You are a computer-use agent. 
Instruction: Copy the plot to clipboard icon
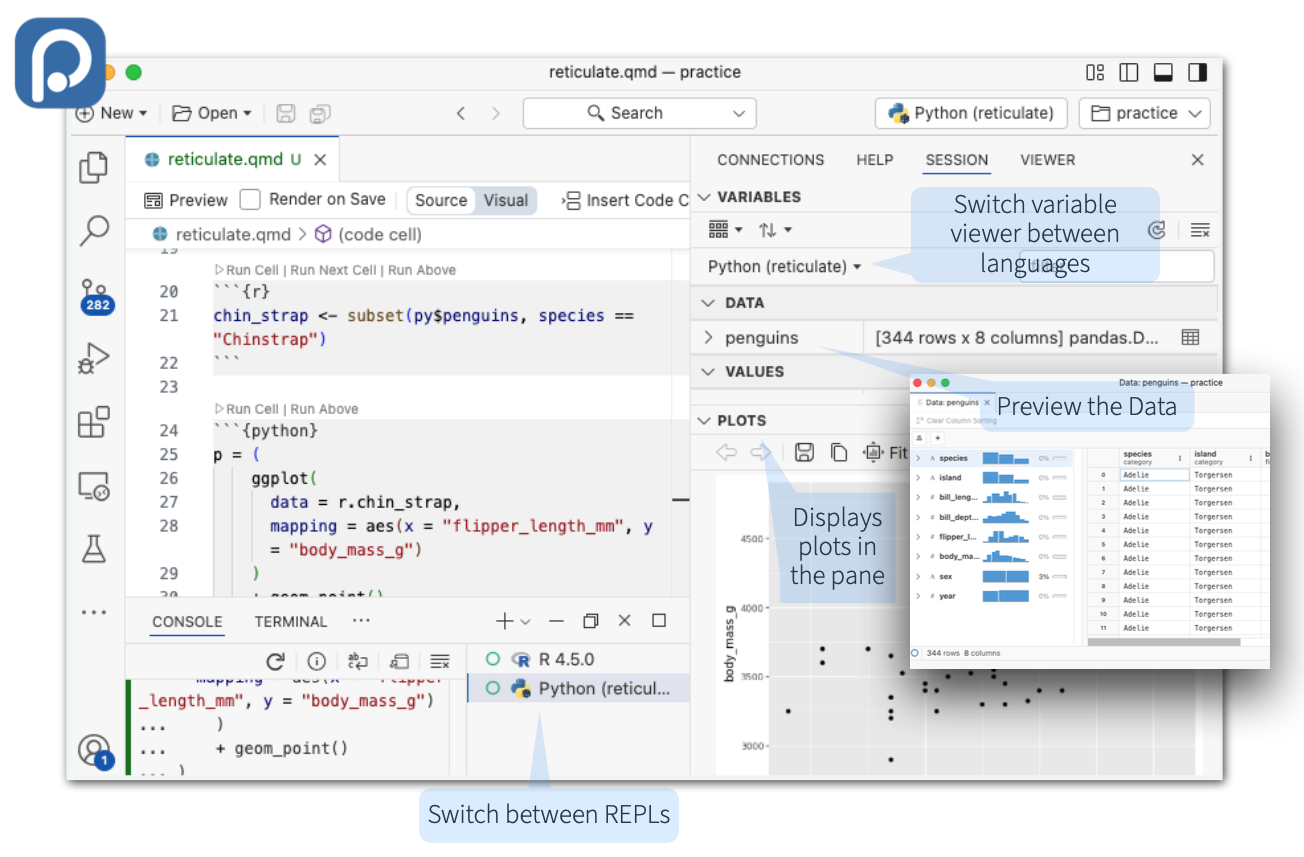click(839, 452)
